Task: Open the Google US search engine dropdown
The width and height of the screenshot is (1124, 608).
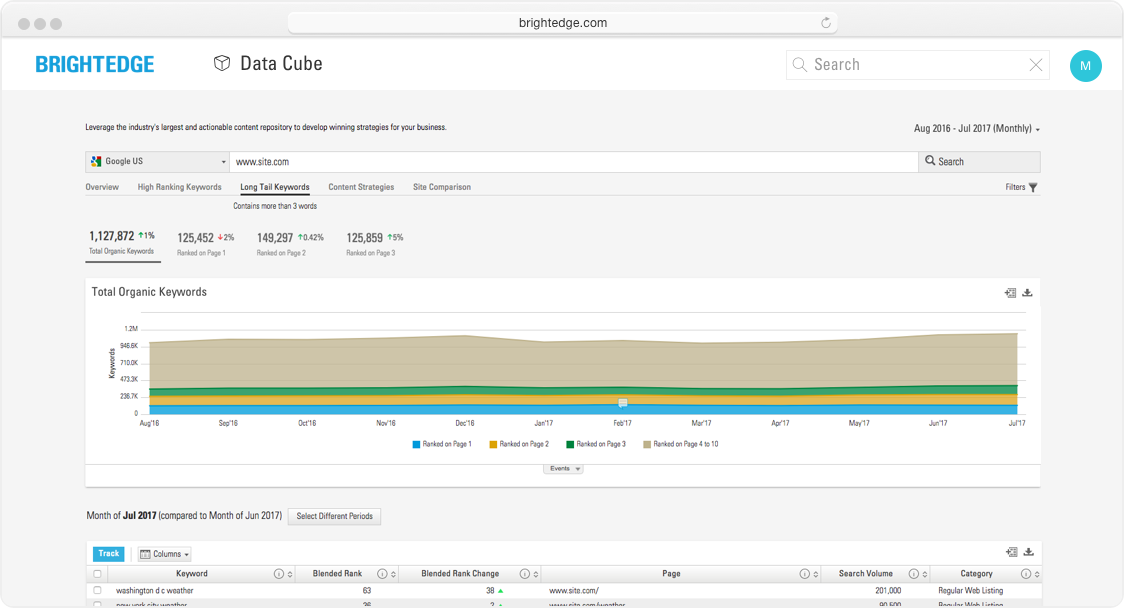Action: click(157, 161)
